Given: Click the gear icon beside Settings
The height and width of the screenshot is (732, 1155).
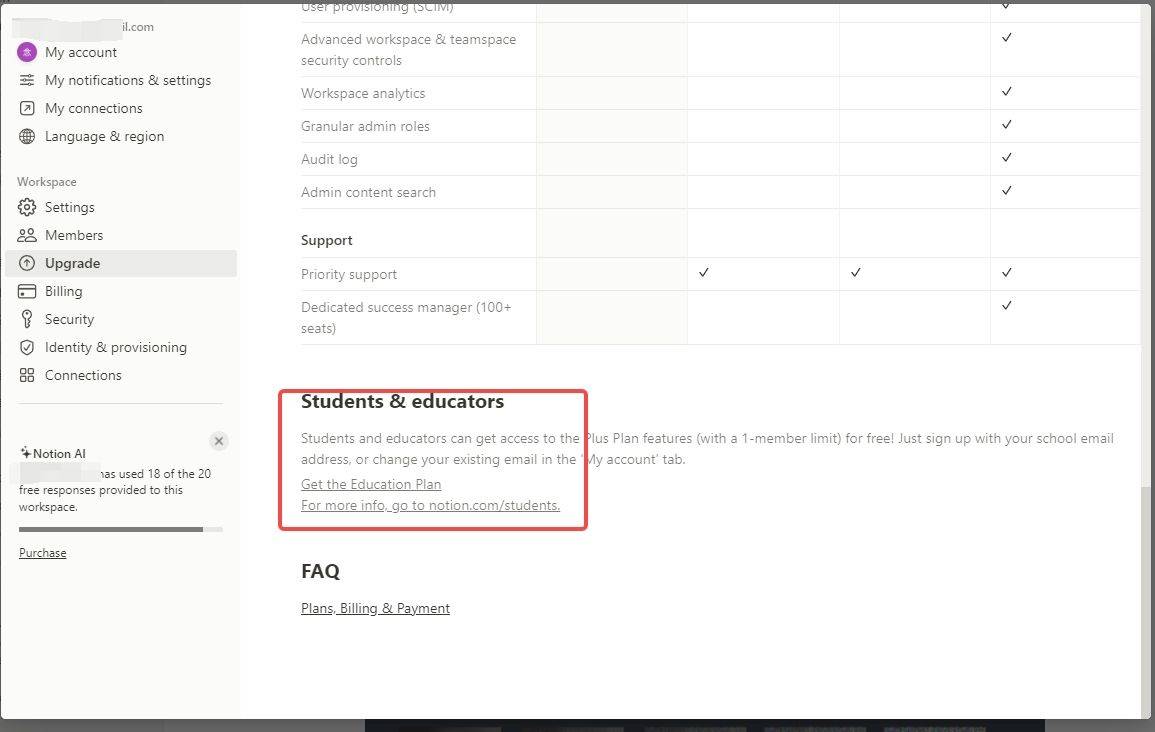Looking at the screenshot, I should pos(27,207).
